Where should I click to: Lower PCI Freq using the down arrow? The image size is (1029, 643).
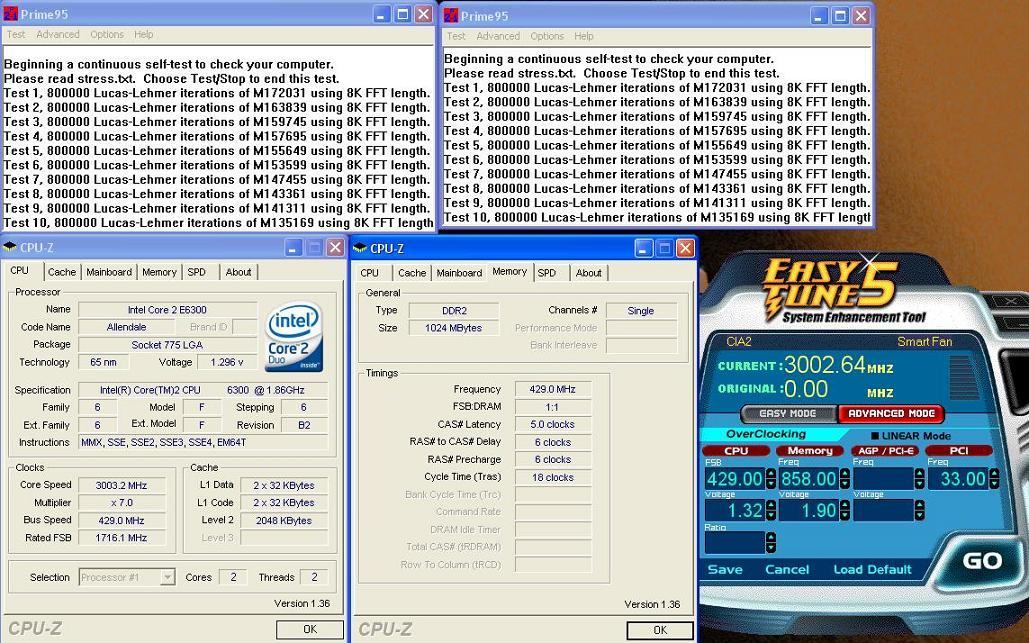tap(994, 484)
